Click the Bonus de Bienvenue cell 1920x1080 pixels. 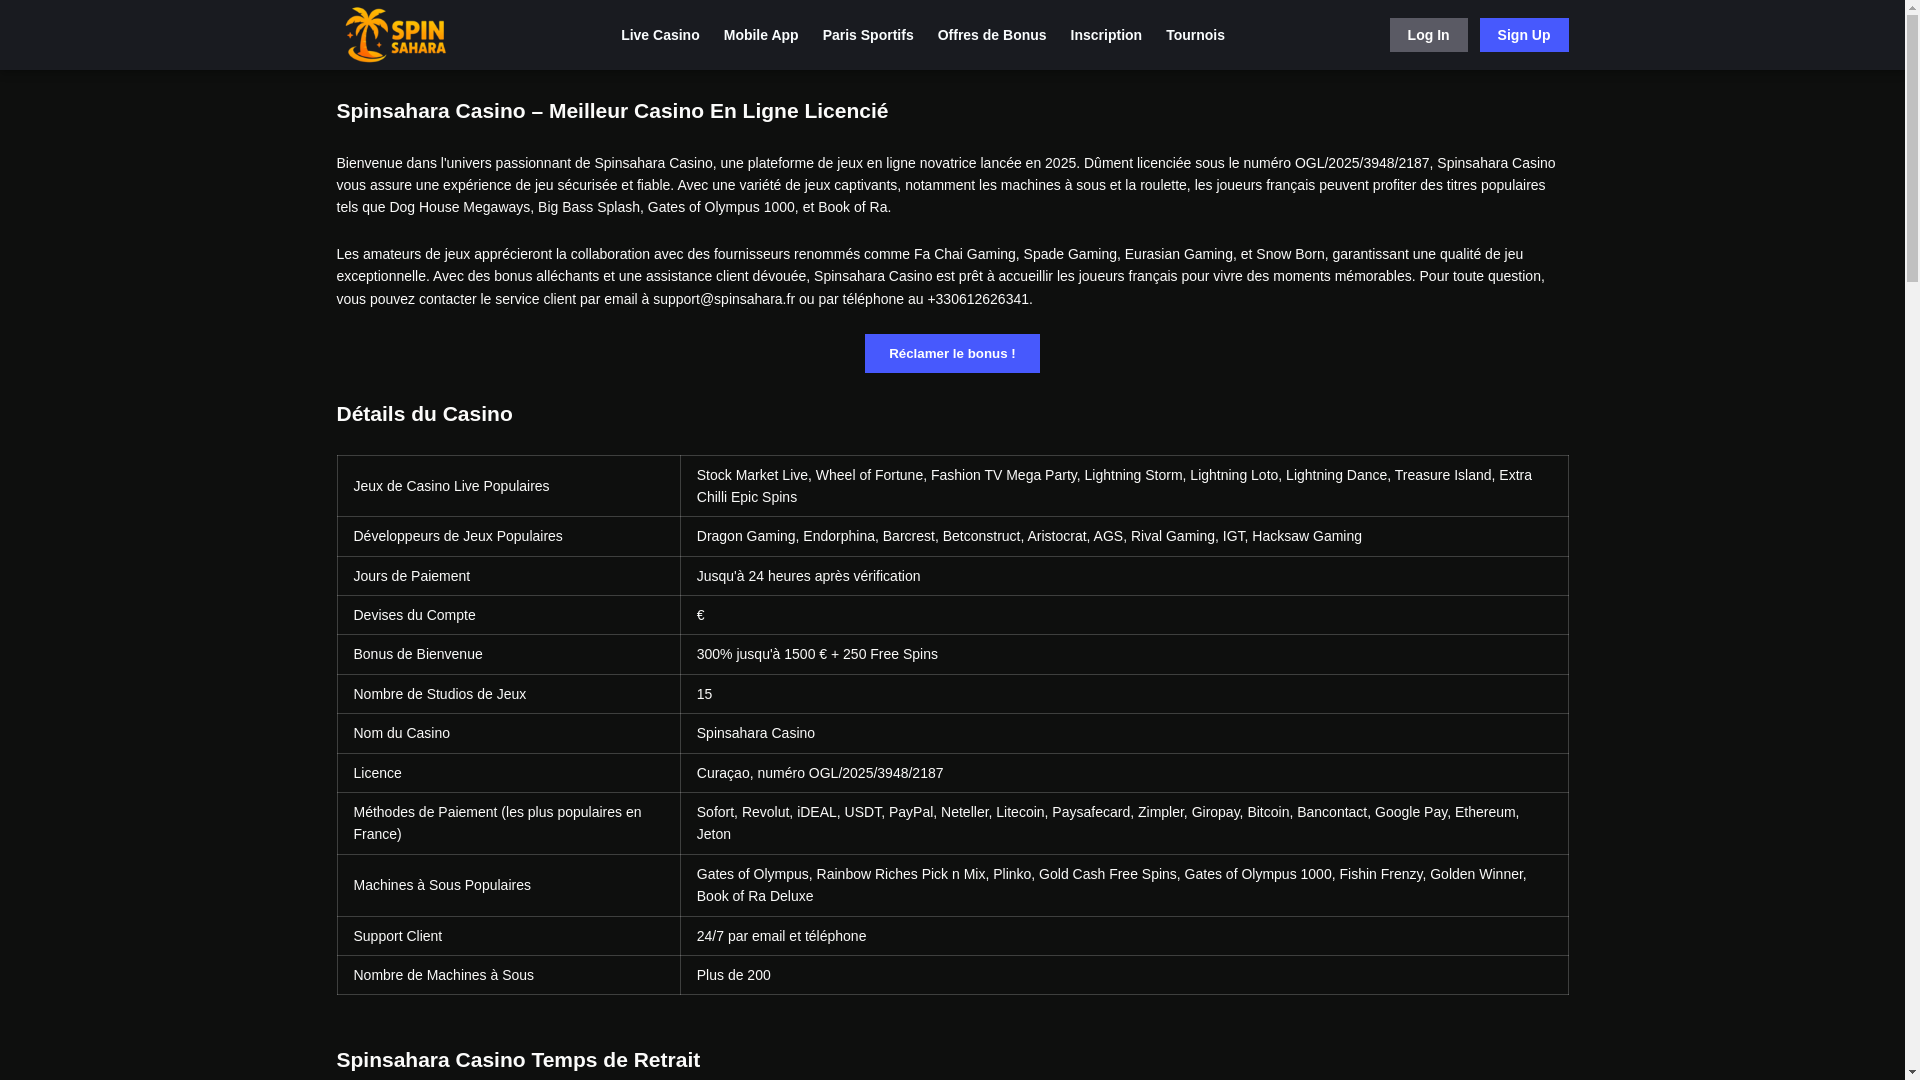509,654
